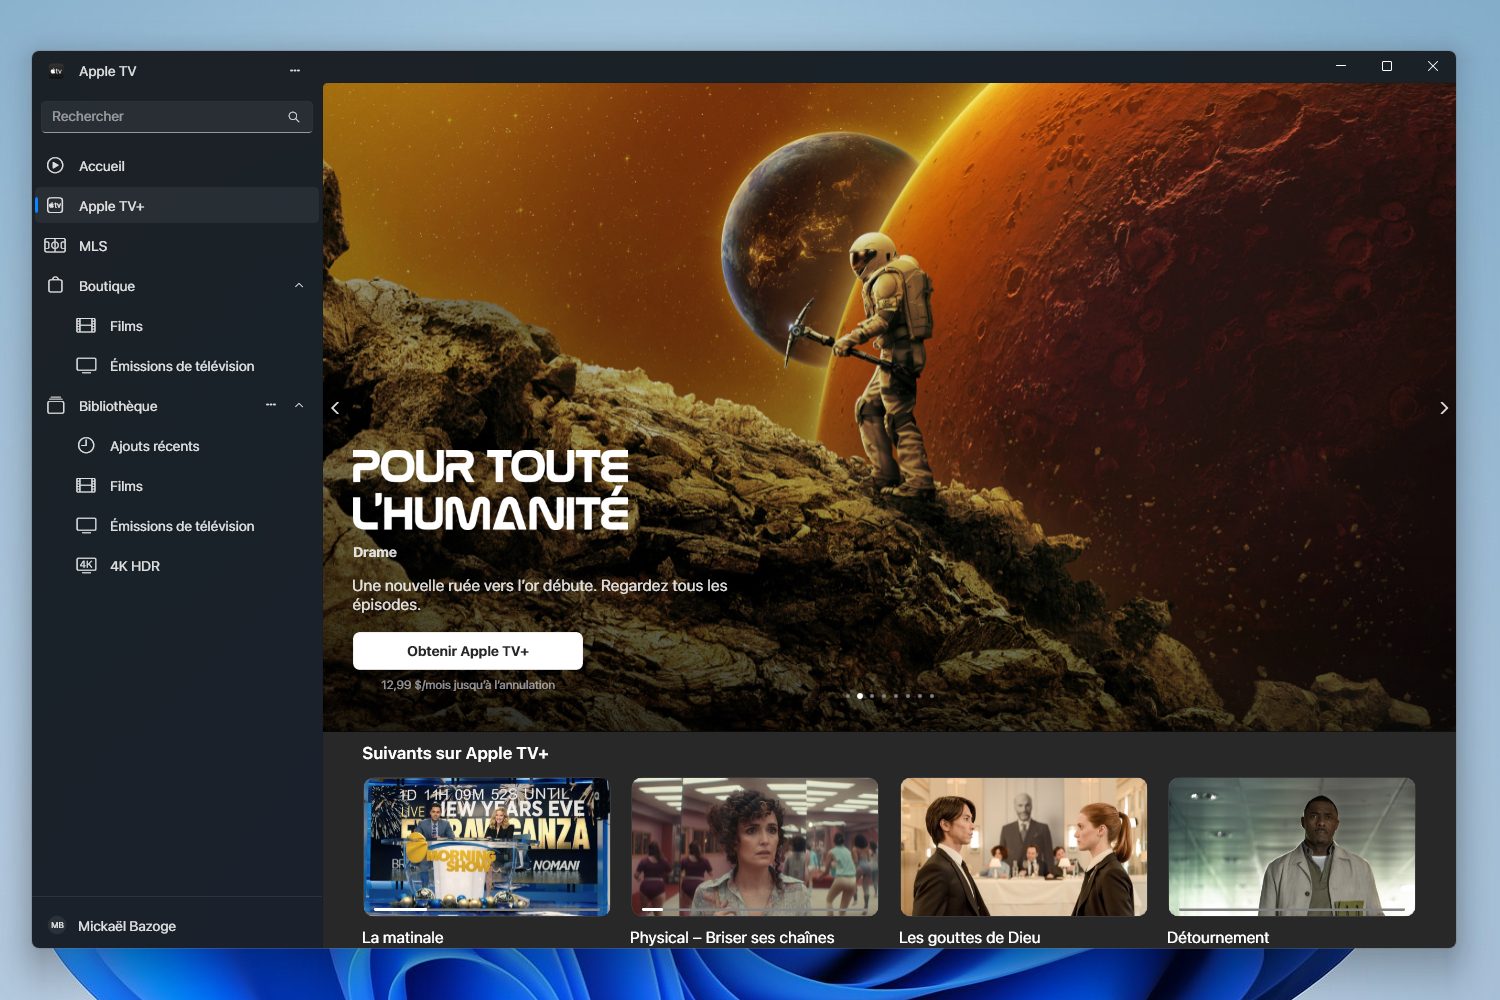The width and height of the screenshot is (1500, 1000).
Task: Click the TV icon under Boutique
Action: (x=86, y=365)
